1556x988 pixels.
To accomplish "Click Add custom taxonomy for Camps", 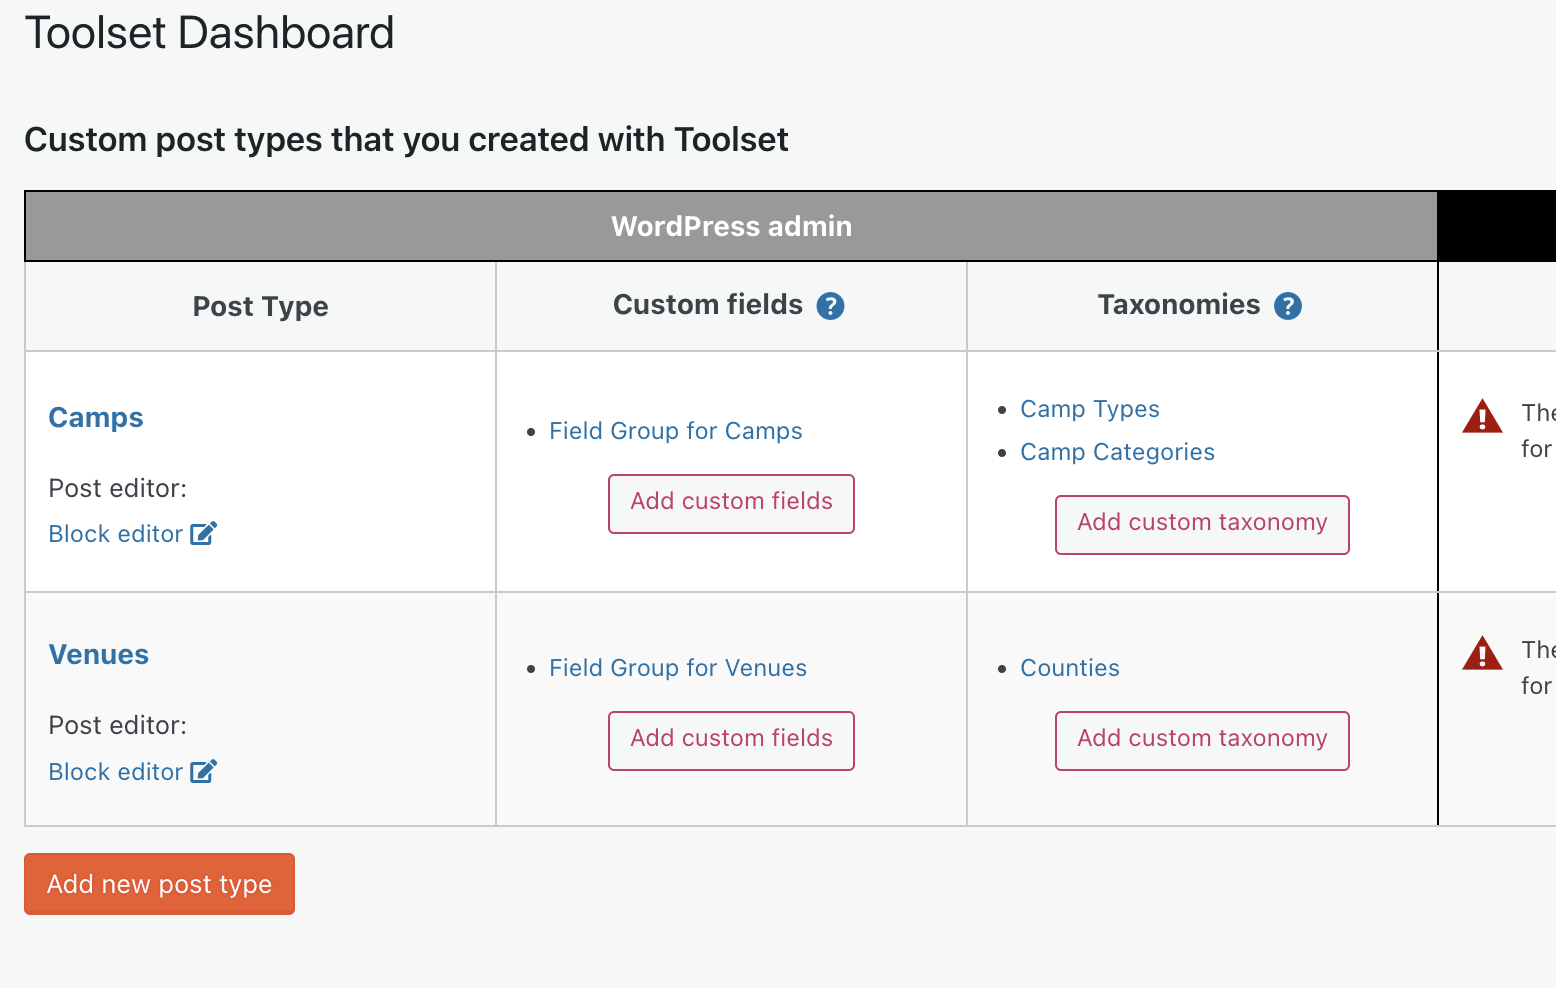I will [x=1202, y=524].
